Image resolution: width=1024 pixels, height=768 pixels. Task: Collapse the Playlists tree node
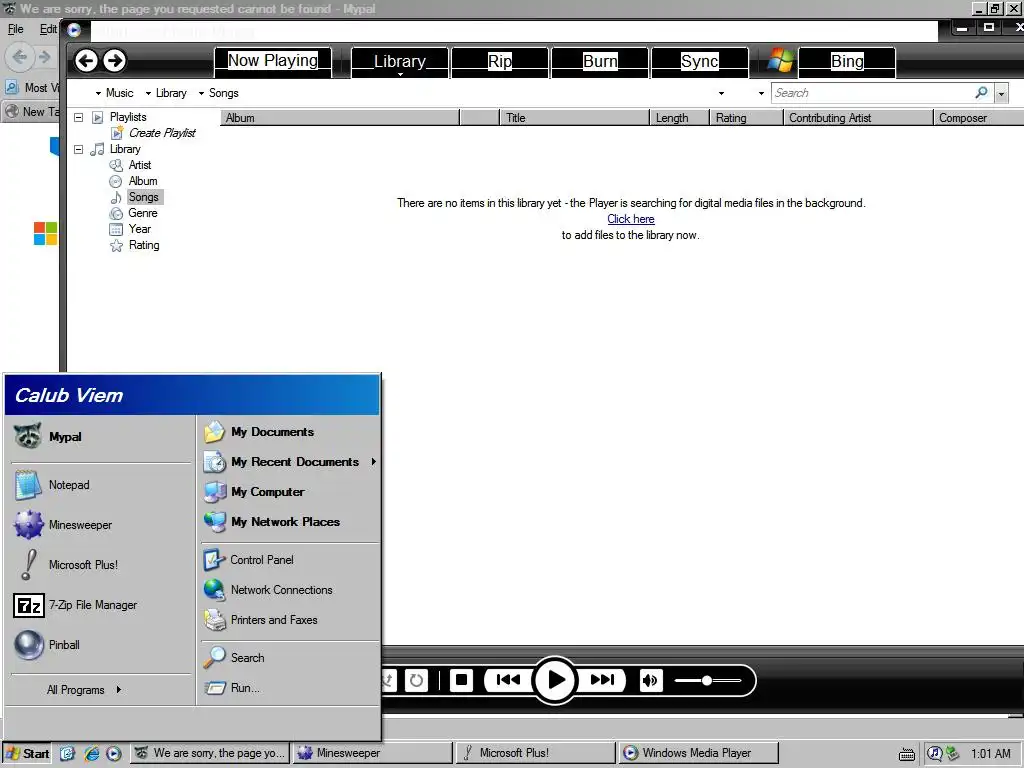(78, 118)
